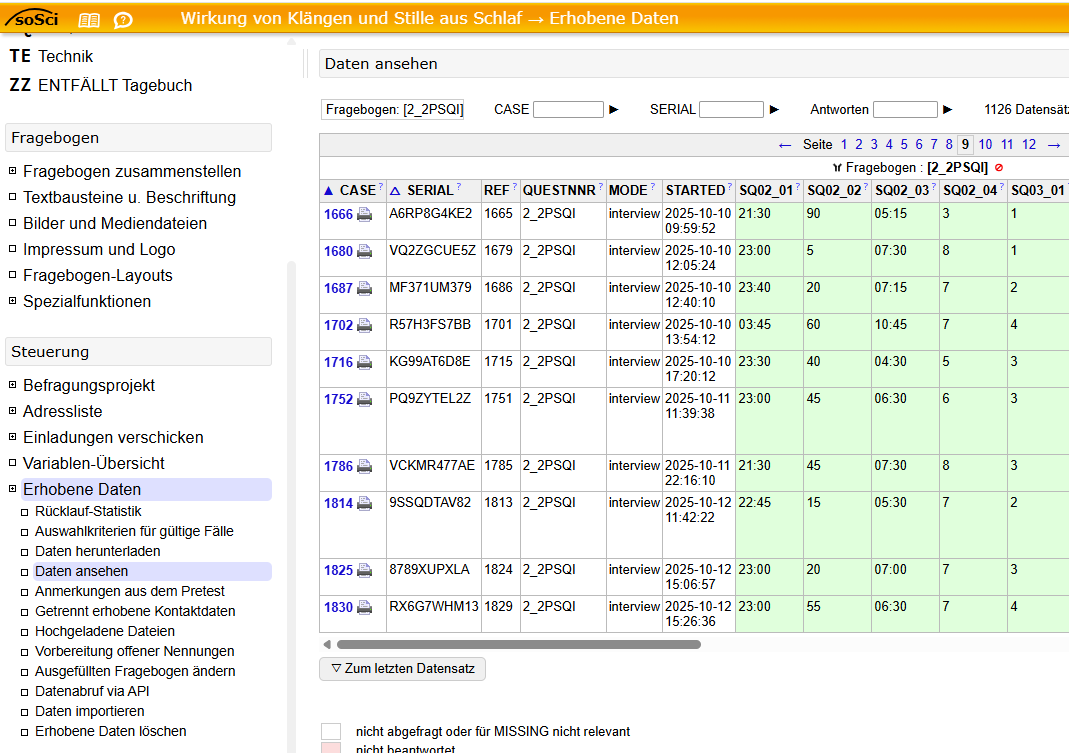Go to previous page with left arrow
Screen dimensions: 1069x753
(785, 145)
